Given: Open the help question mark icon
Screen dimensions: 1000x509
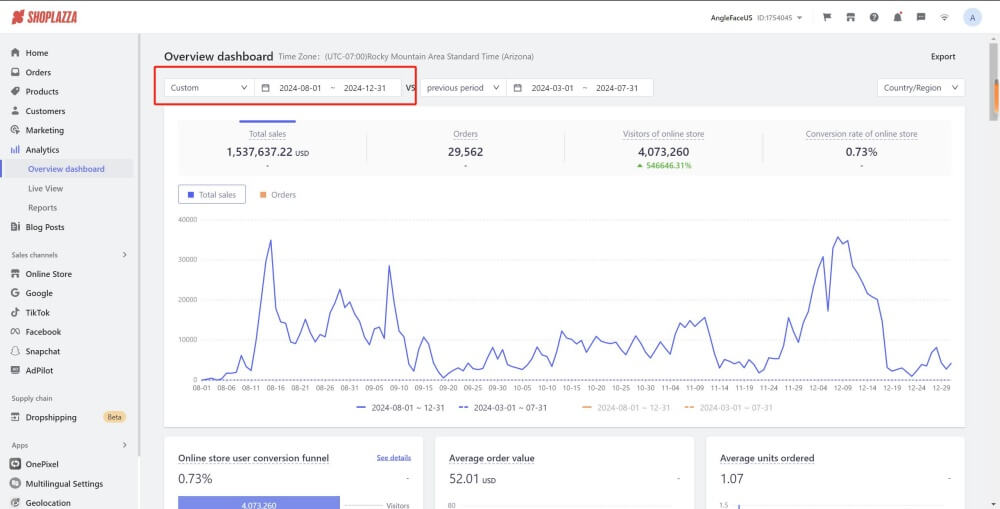Looking at the screenshot, I should click(874, 17).
